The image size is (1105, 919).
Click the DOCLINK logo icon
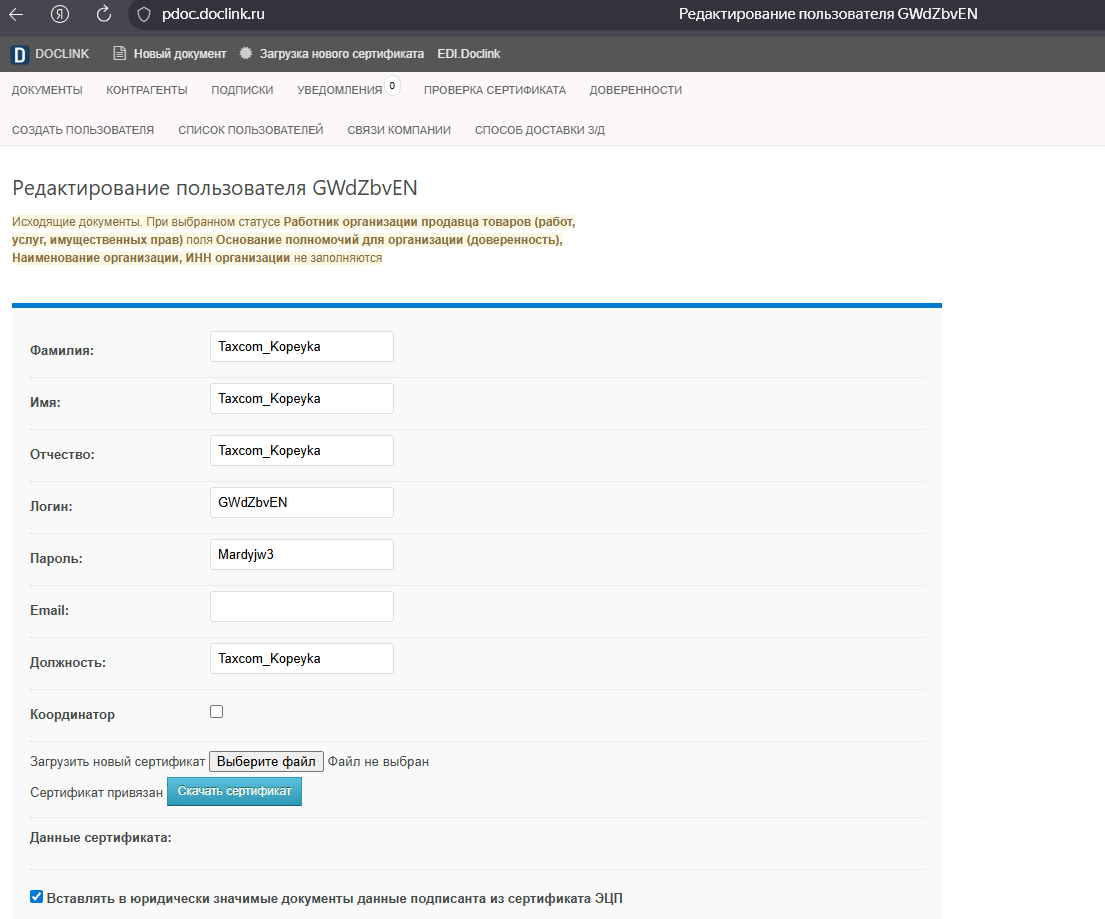(20, 54)
